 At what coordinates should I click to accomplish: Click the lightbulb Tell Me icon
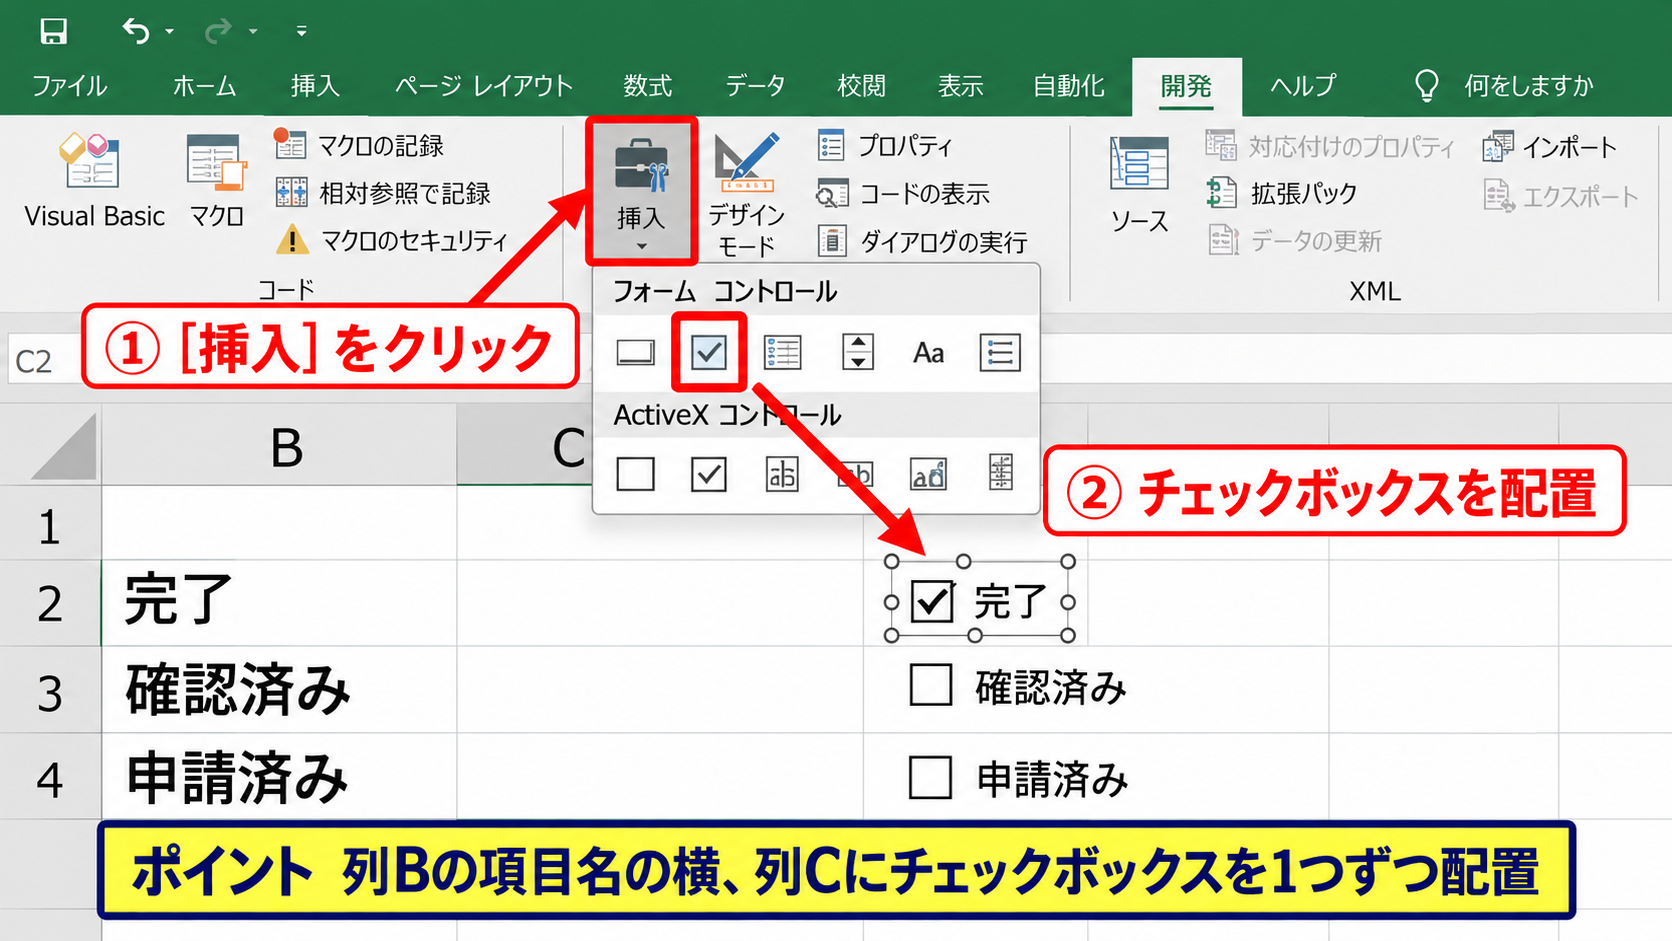[1427, 86]
